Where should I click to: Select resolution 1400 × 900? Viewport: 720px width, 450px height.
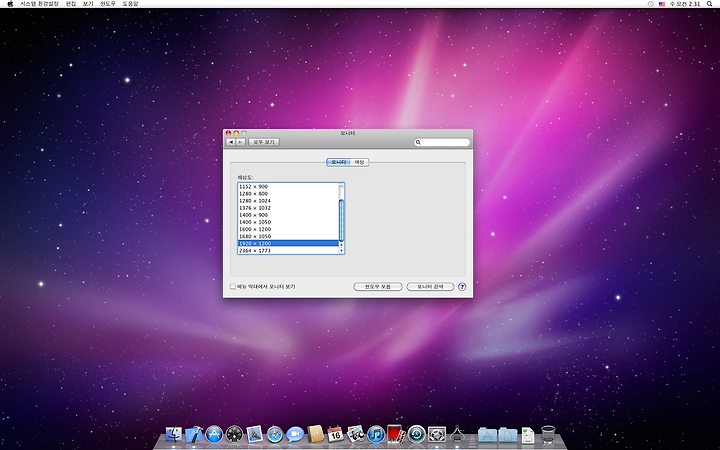coord(288,215)
